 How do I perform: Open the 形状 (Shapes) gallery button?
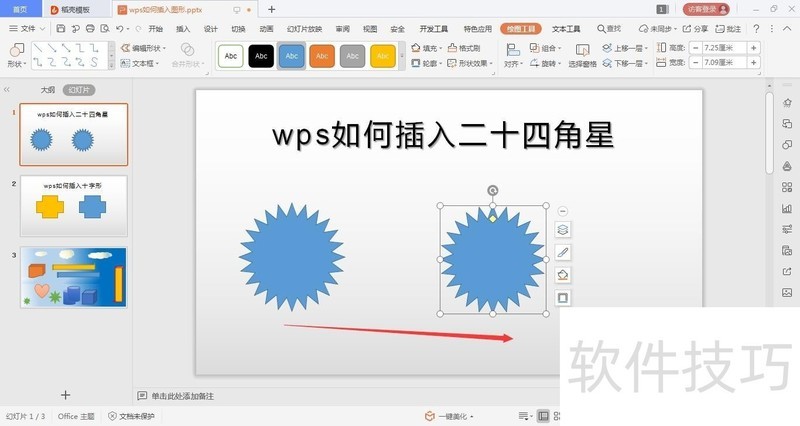16,55
